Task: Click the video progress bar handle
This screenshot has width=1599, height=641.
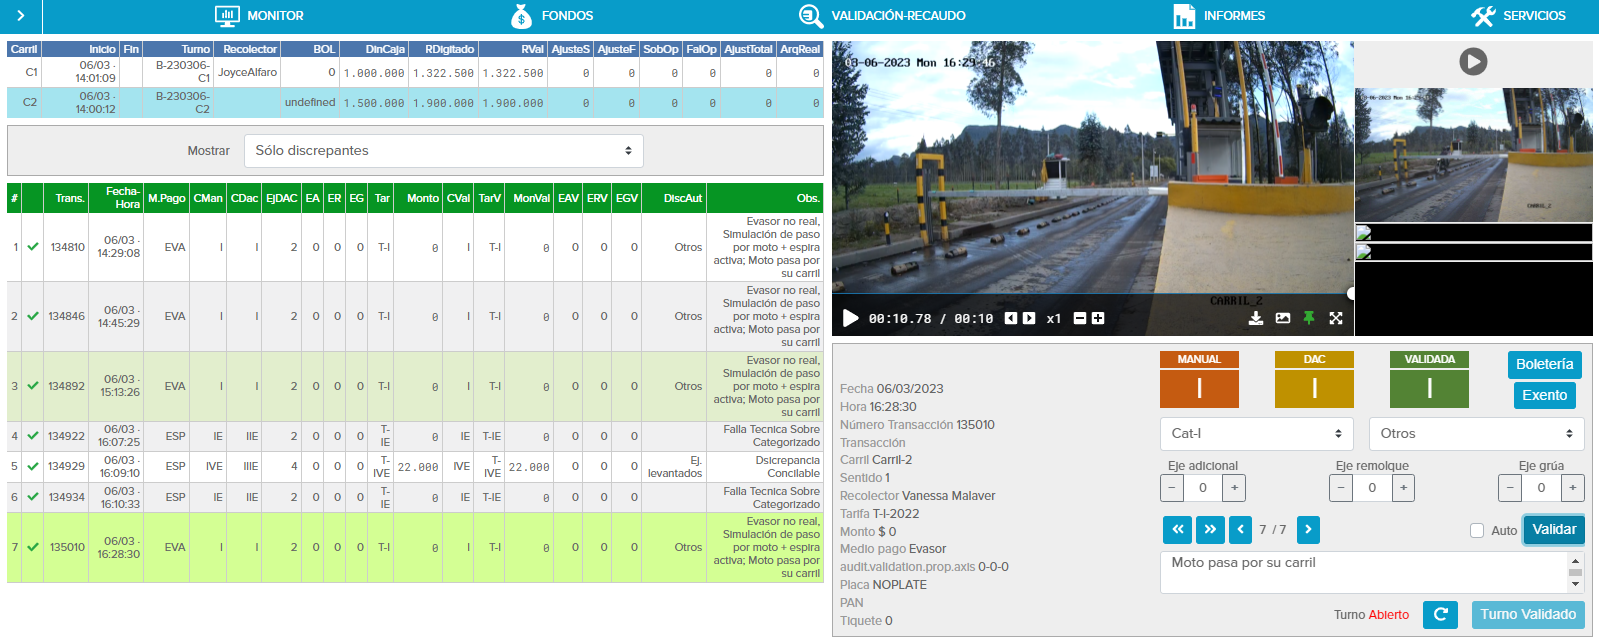Action: coord(1350,294)
